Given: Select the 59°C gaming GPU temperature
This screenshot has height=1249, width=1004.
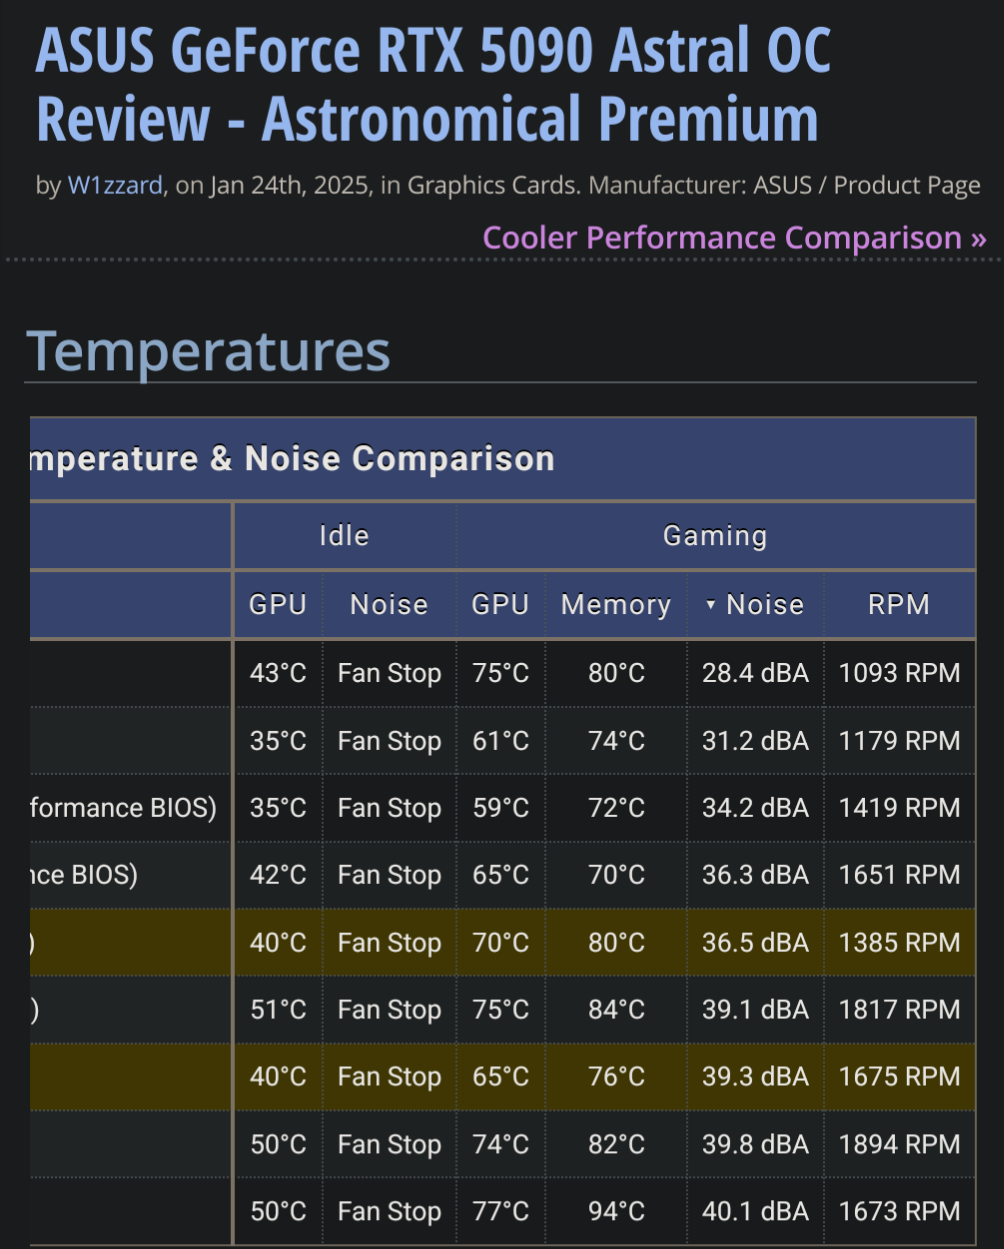Looking at the screenshot, I should click(x=500, y=808).
